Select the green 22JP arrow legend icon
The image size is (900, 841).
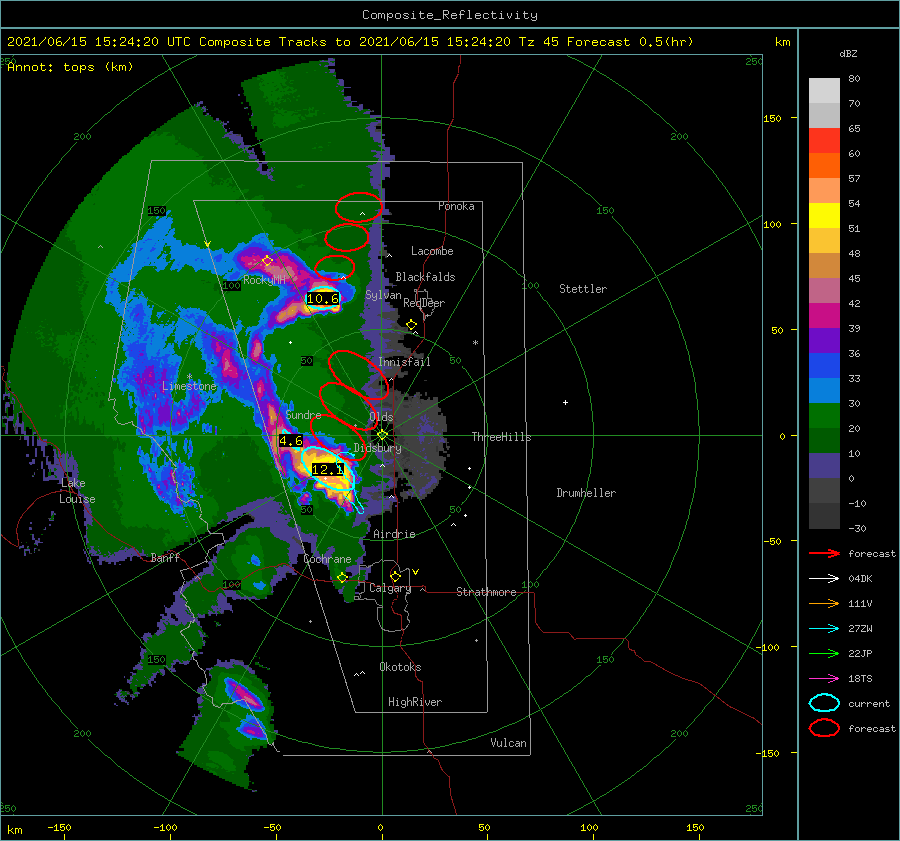point(824,653)
